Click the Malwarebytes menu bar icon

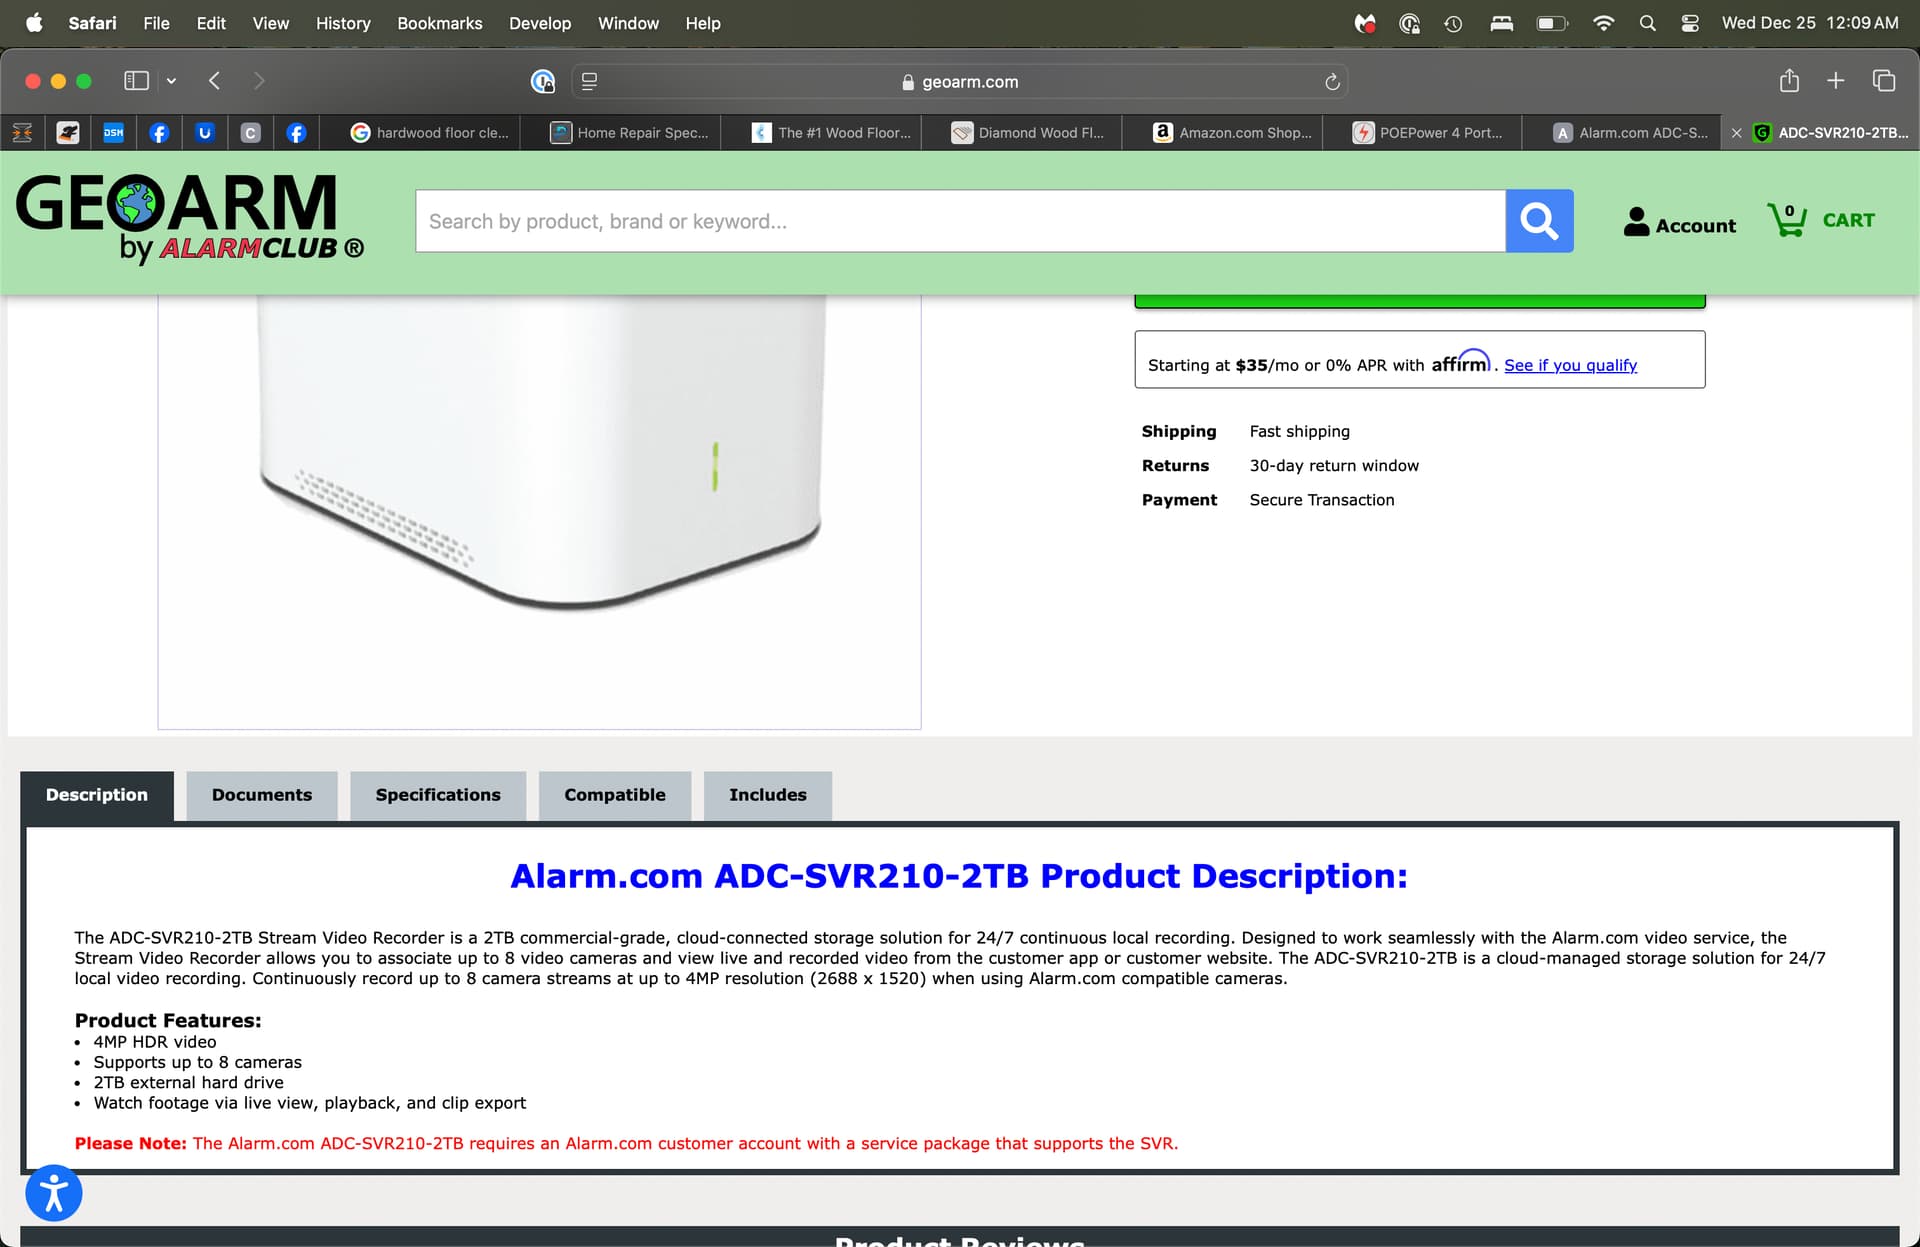click(x=1365, y=23)
